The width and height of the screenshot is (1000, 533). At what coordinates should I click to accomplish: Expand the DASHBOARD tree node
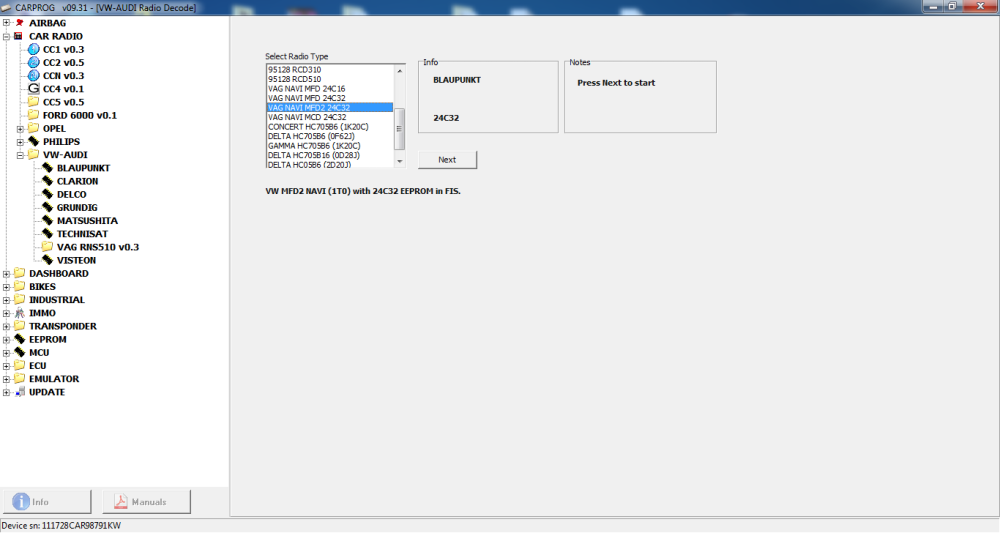pos(6,274)
